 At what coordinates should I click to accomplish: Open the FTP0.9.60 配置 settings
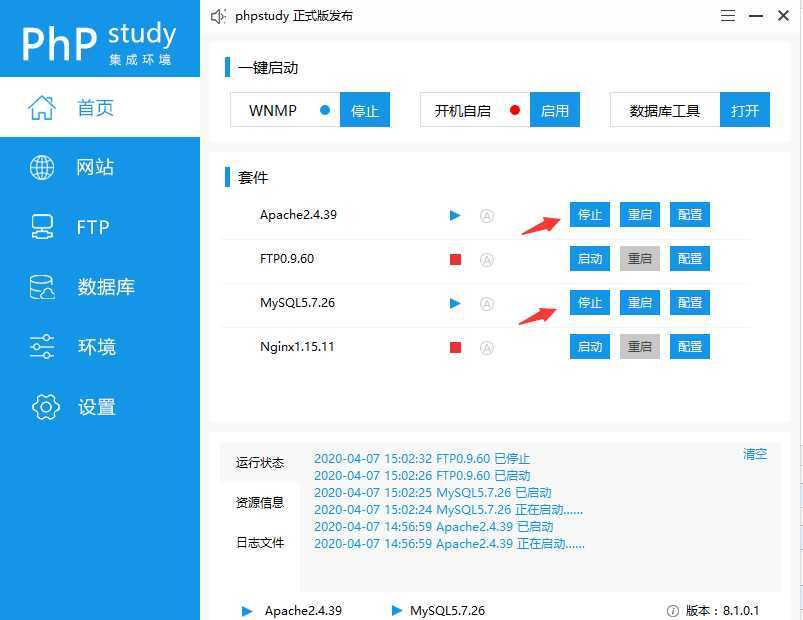coord(690,259)
